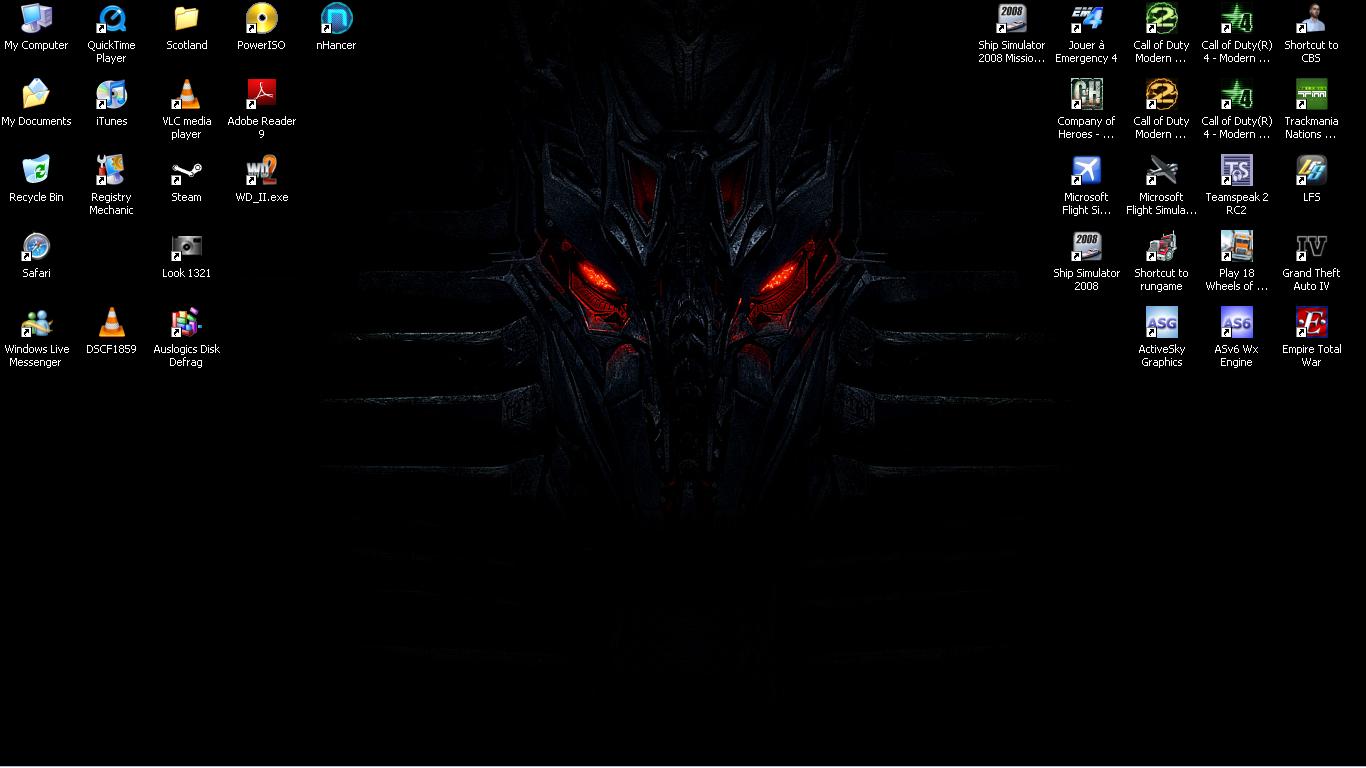Click the Adobe Reader 9 icon
Viewport: 1366px width, 768px height.
[261, 95]
